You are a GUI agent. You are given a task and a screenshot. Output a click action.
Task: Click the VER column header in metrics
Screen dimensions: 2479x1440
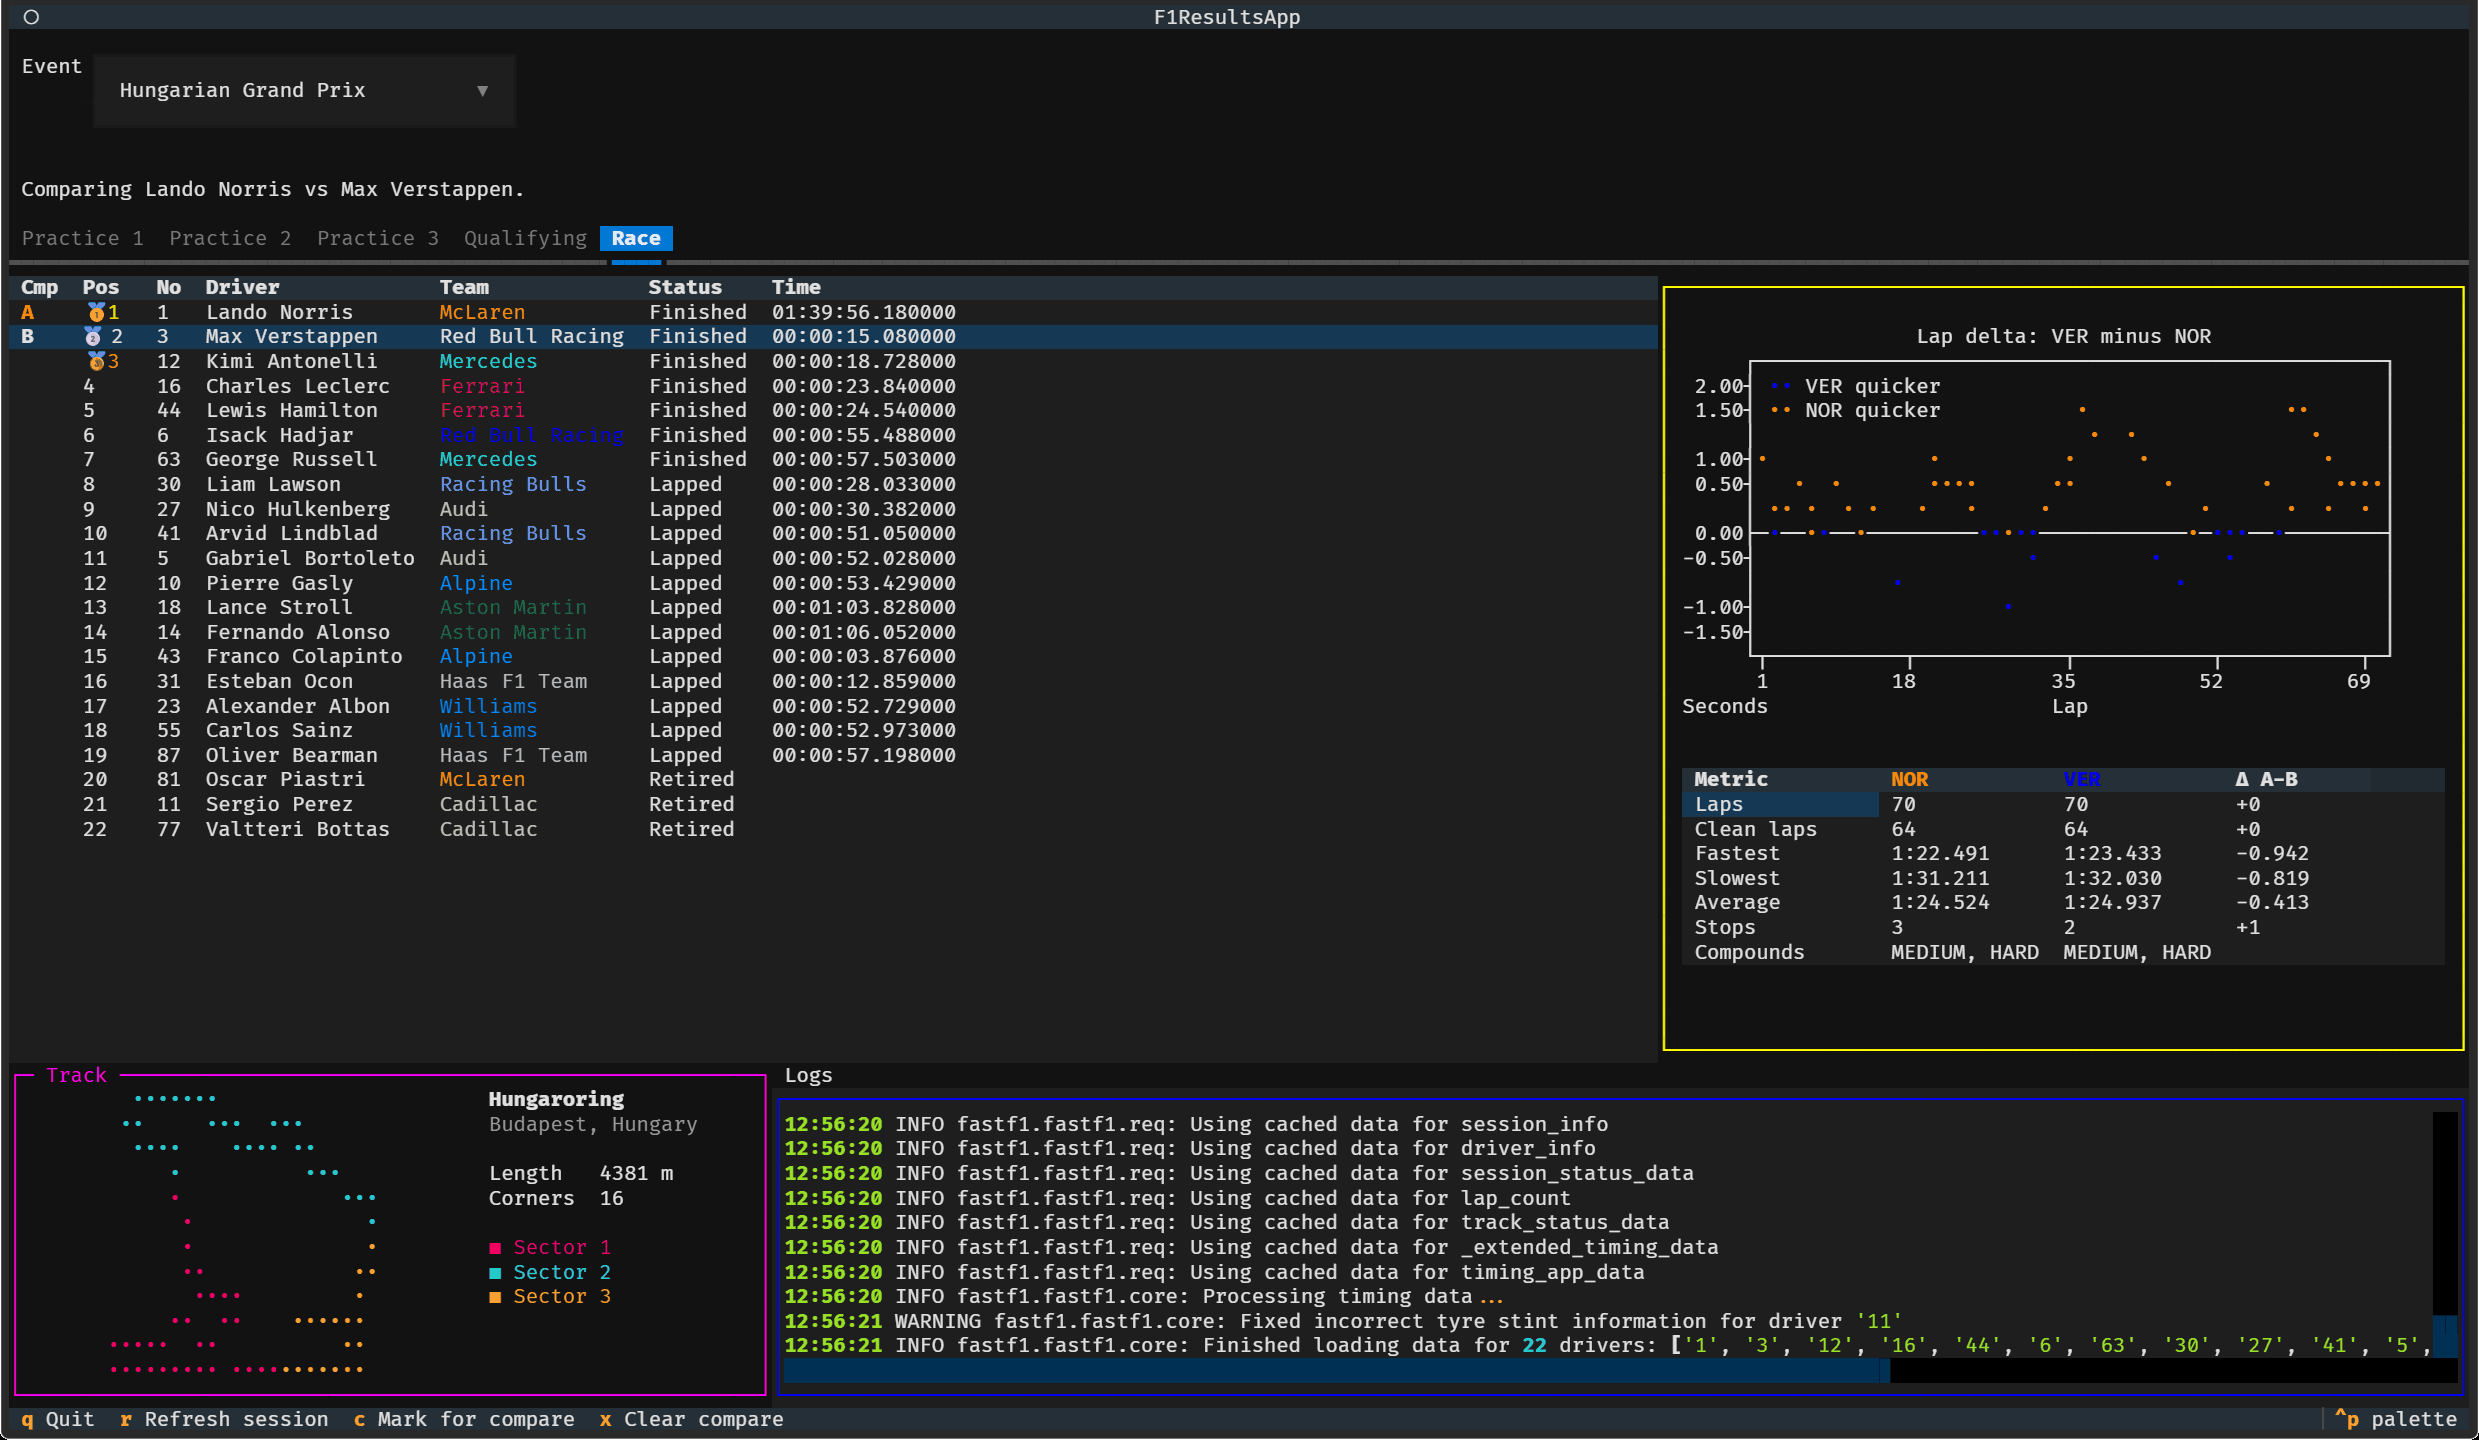click(x=2081, y=779)
